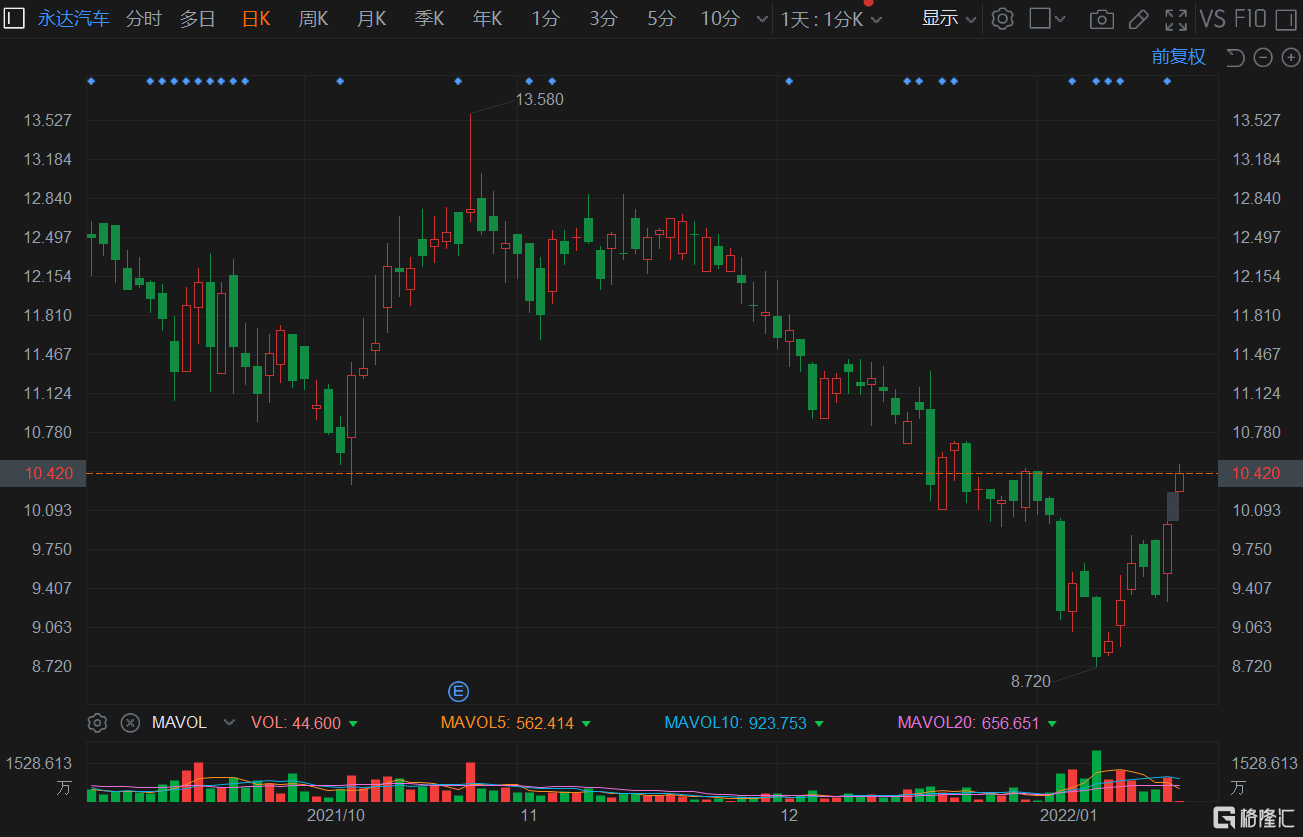
Task: Open the 1天:1分K period dropdown
Action: (831, 18)
